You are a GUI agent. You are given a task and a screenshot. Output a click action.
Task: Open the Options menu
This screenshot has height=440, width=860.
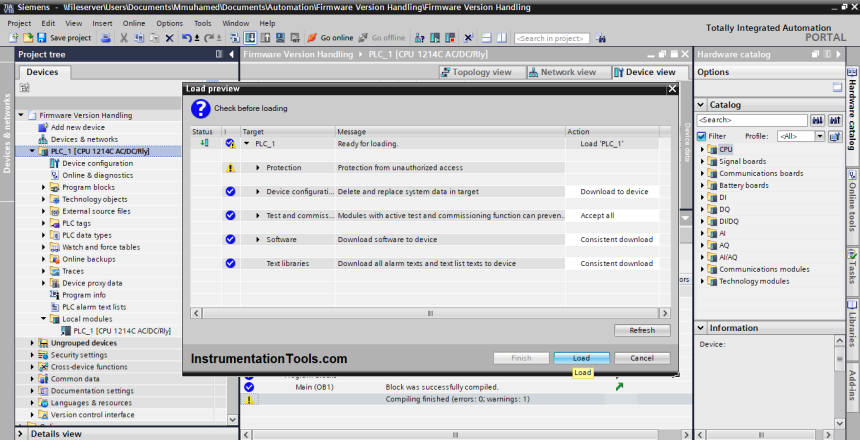point(169,23)
